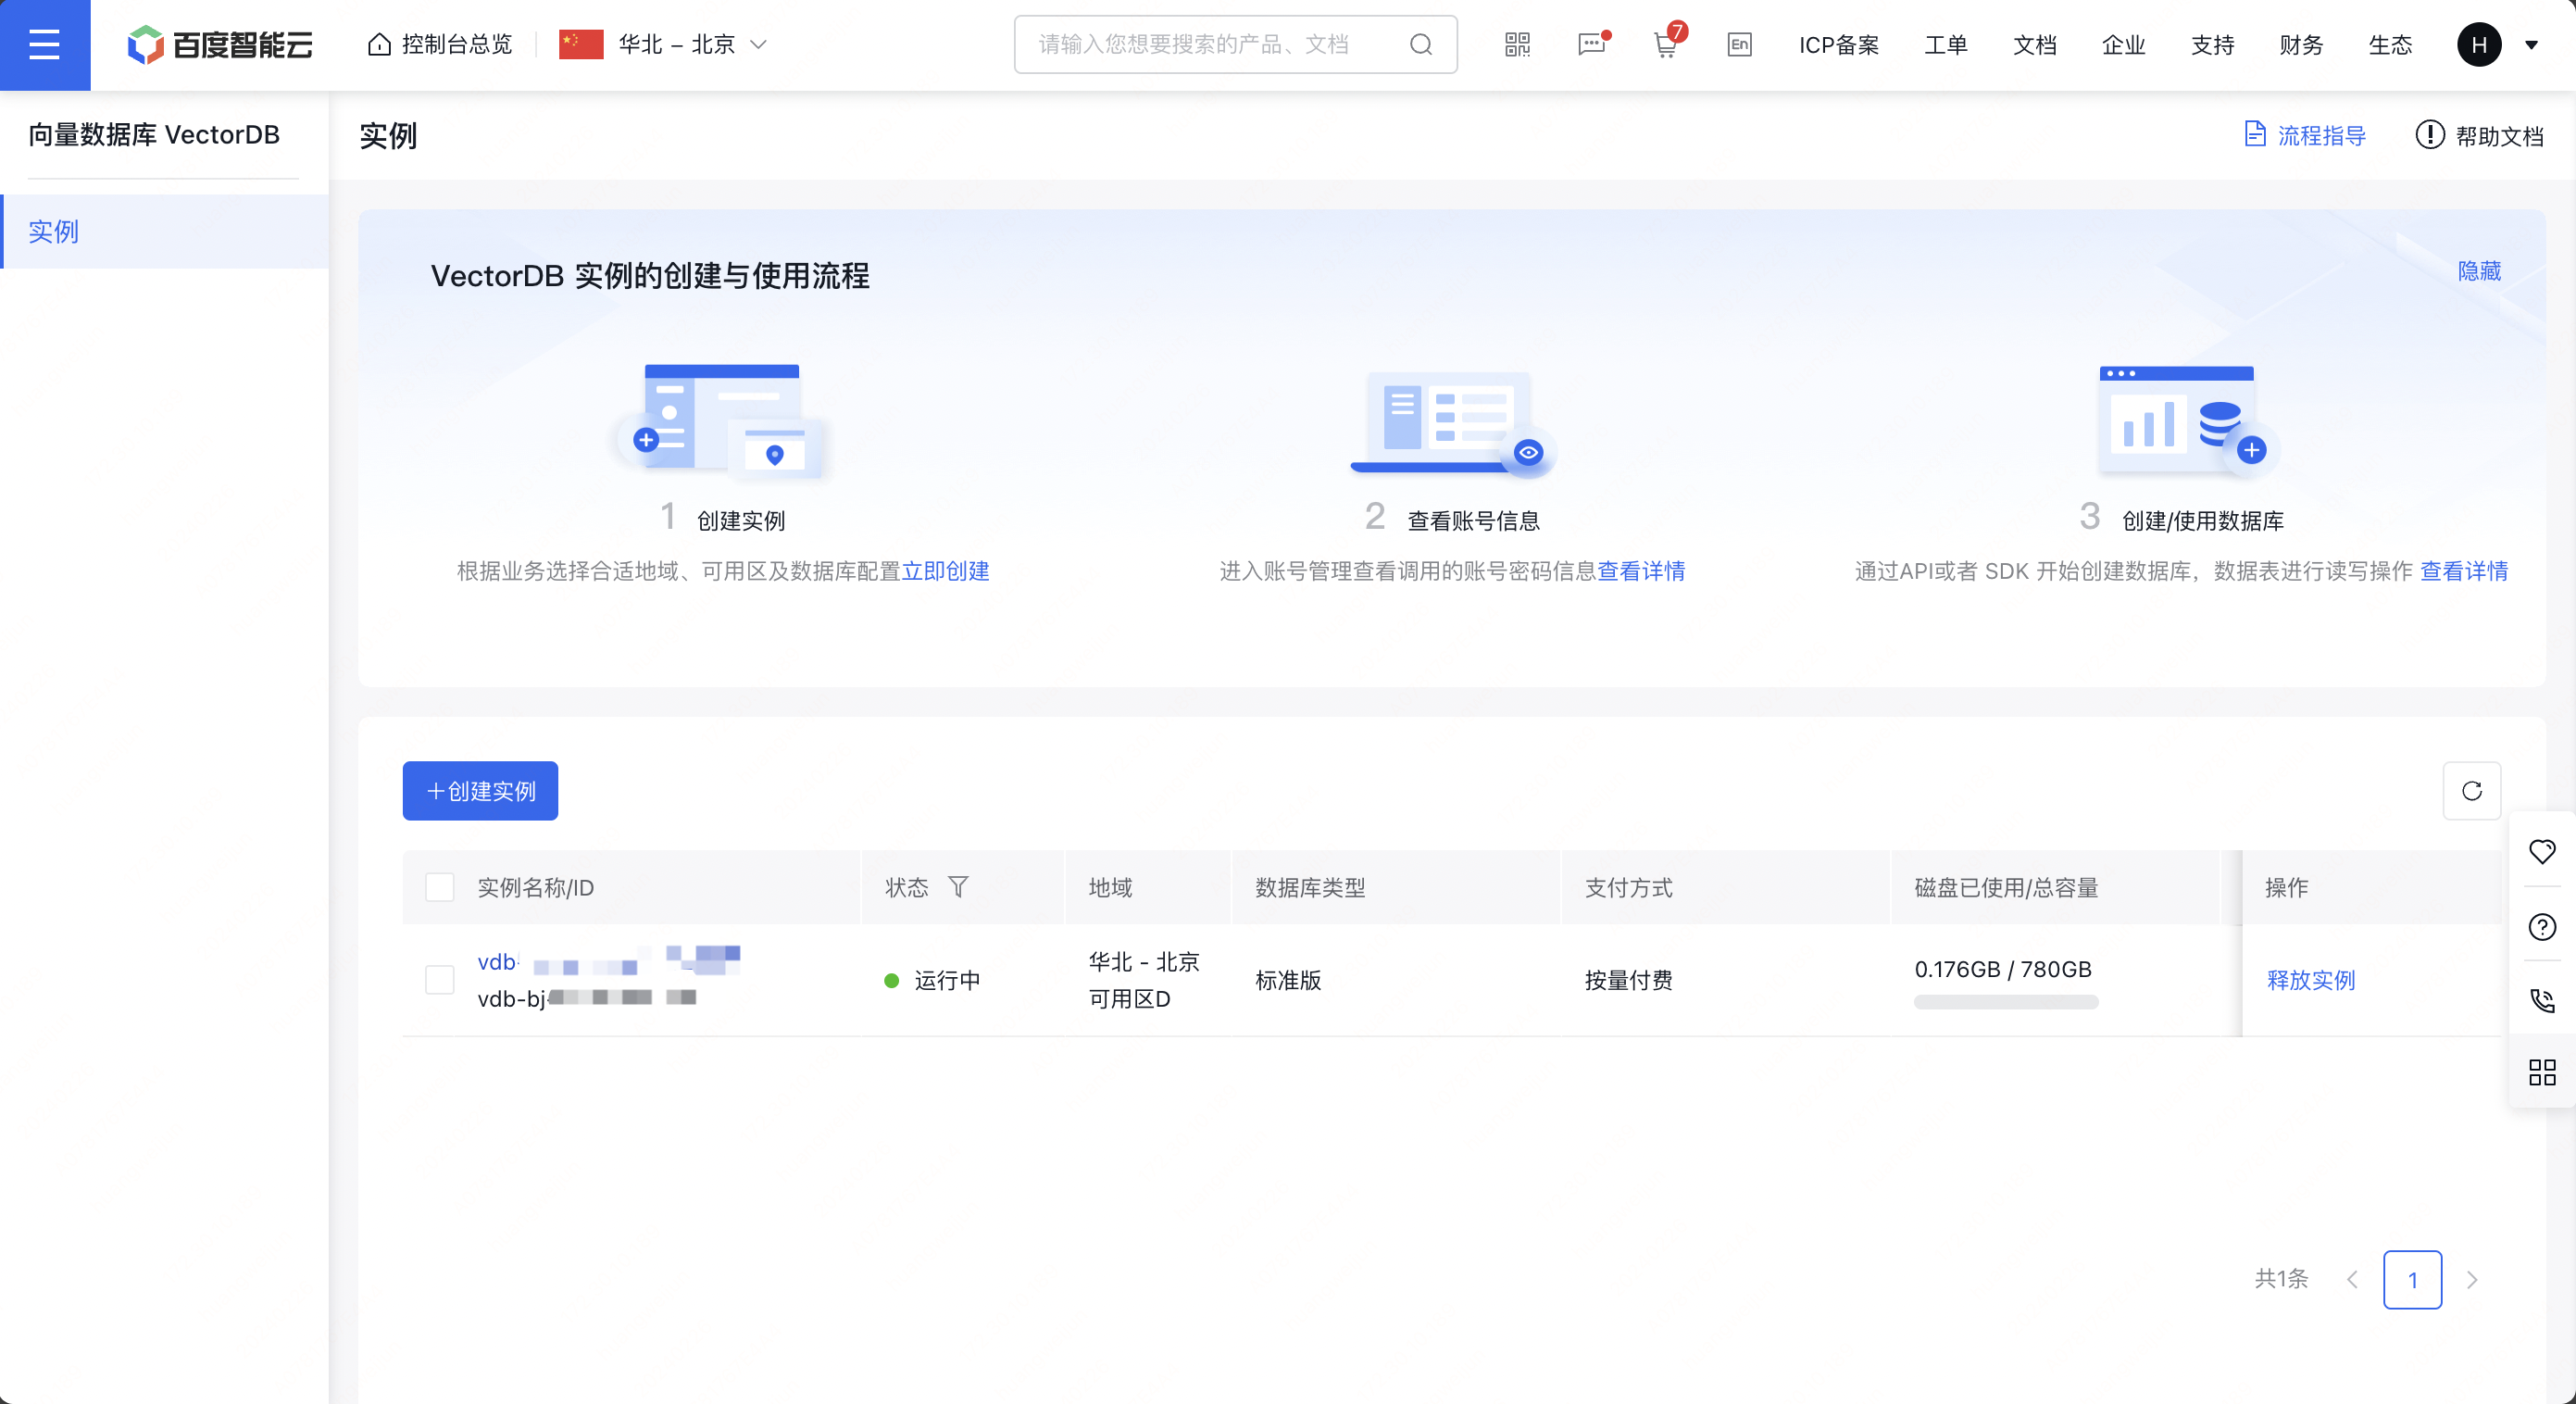The image size is (2576, 1404).
Task: Open the messages notification icon
Action: pyautogui.click(x=1592, y=45)
